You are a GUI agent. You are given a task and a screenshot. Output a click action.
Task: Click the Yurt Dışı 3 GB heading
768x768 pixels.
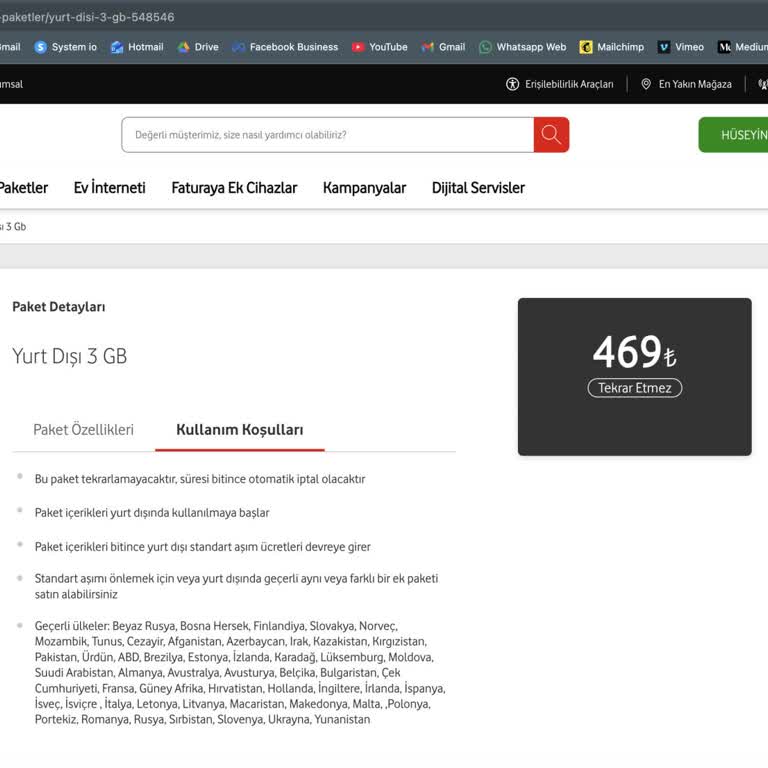click(x=70, y=356)
